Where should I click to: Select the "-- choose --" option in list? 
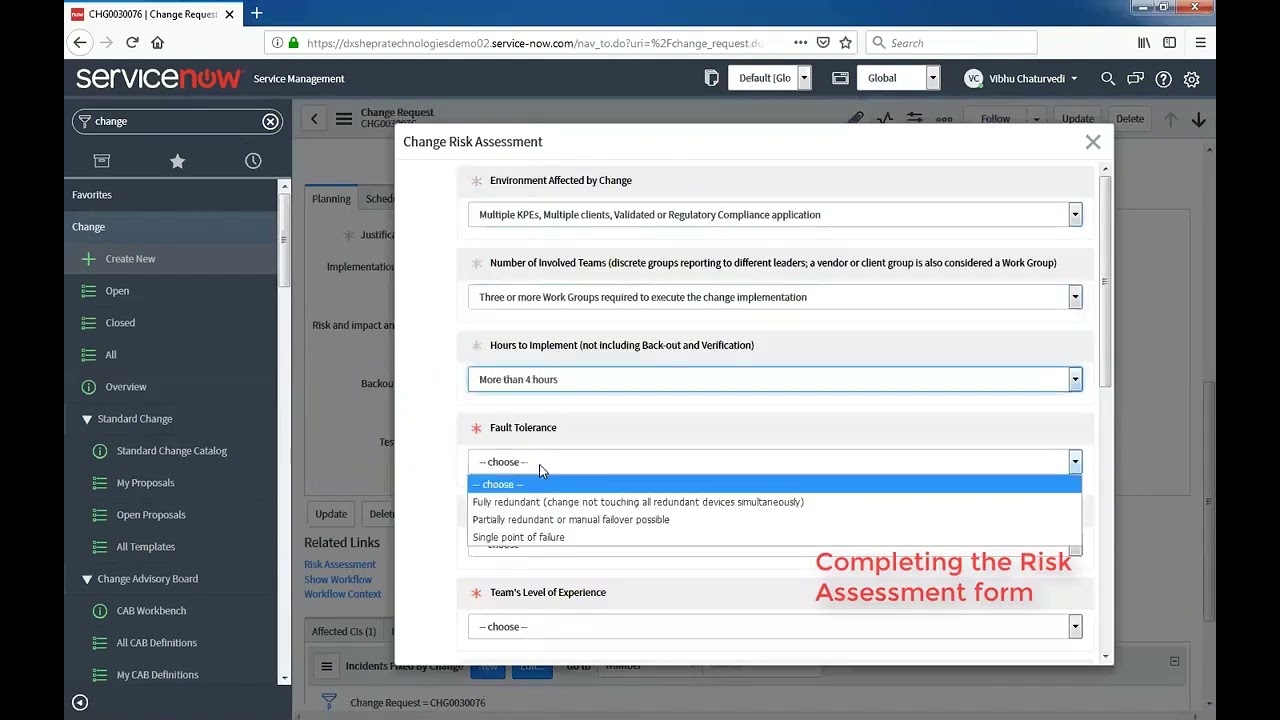pyautogui.click(x=775, y=484)
